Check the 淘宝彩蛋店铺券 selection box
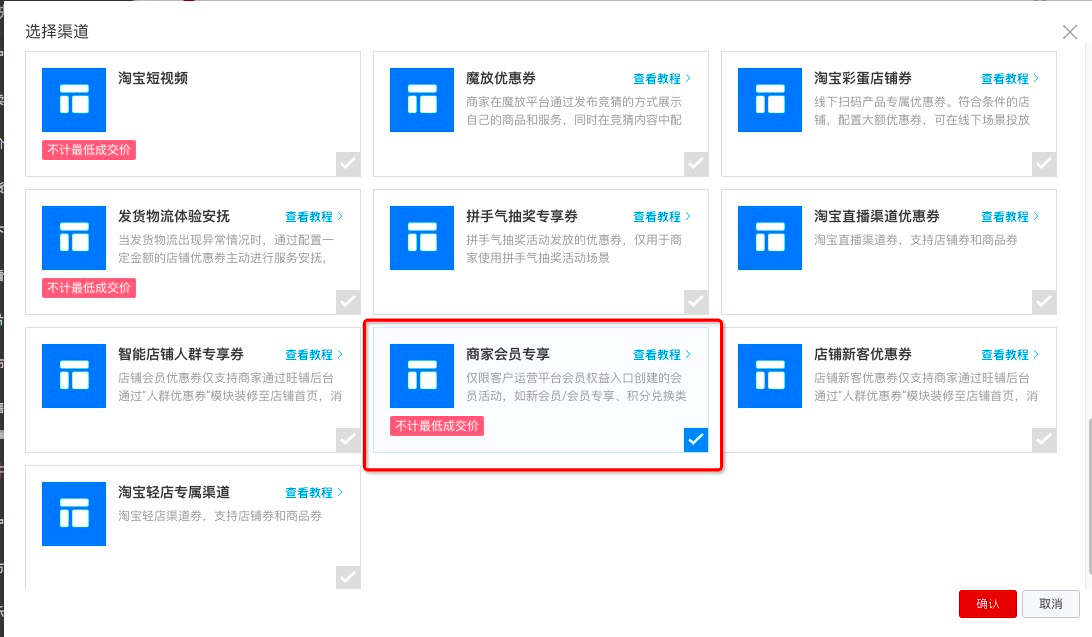Viewport: 1092px width, 637px height. 1044,164
